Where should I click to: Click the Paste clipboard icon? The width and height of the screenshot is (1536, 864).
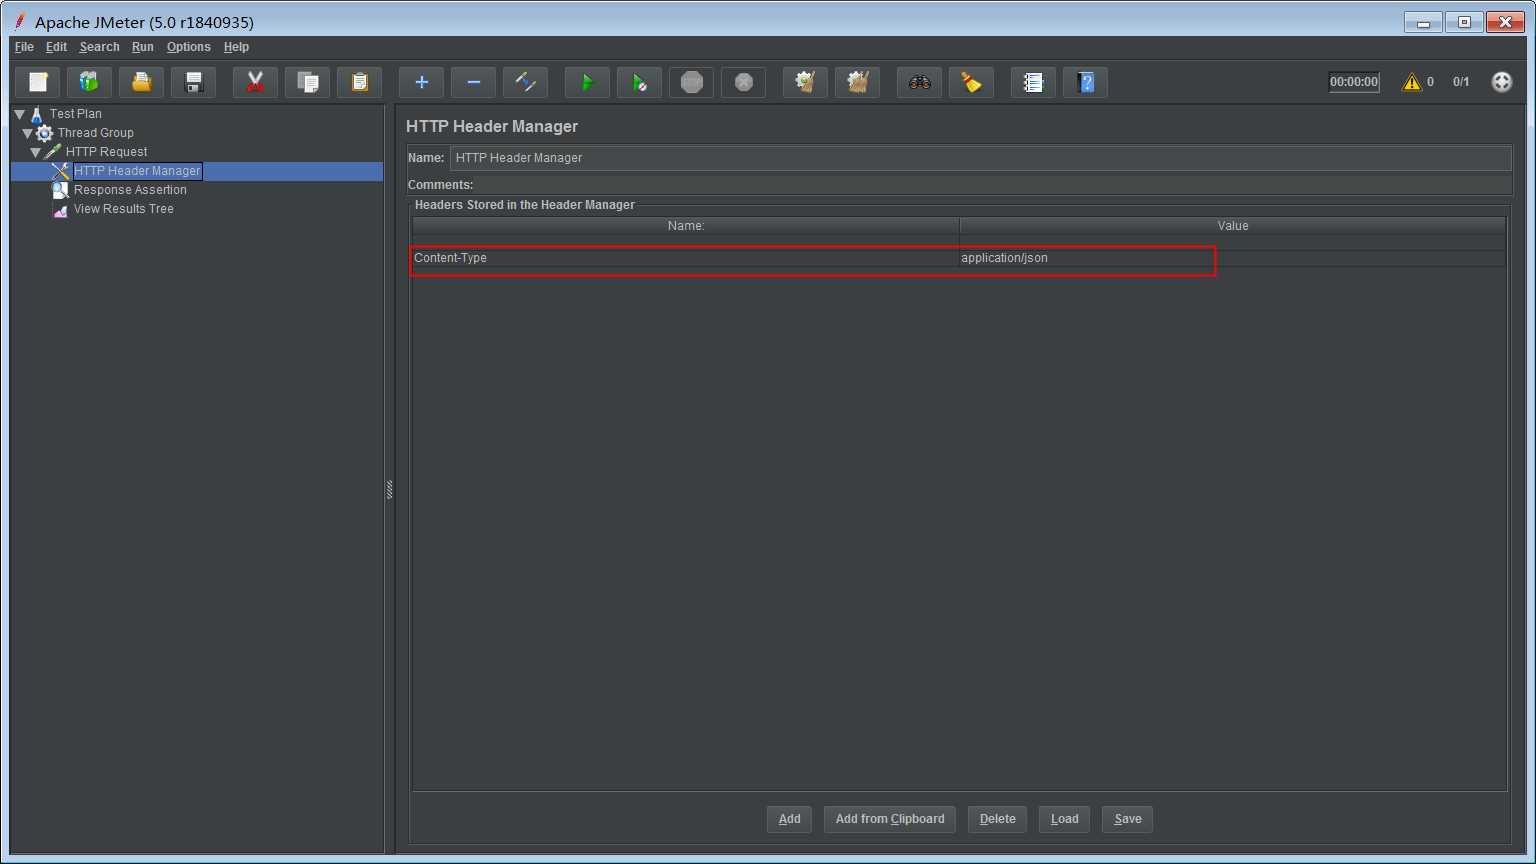360,82
